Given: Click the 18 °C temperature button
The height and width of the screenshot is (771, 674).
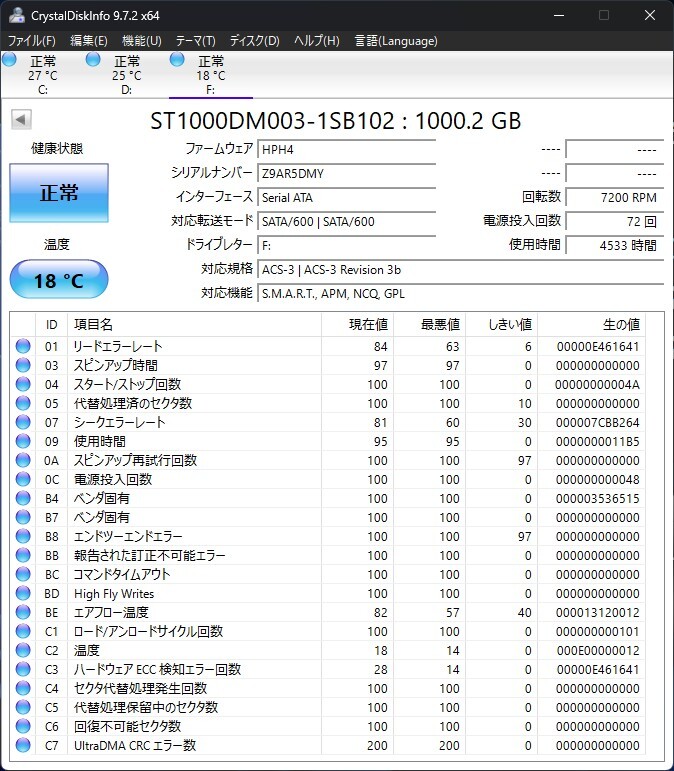Looking at the screenshot, I should (x=59, y=280).
